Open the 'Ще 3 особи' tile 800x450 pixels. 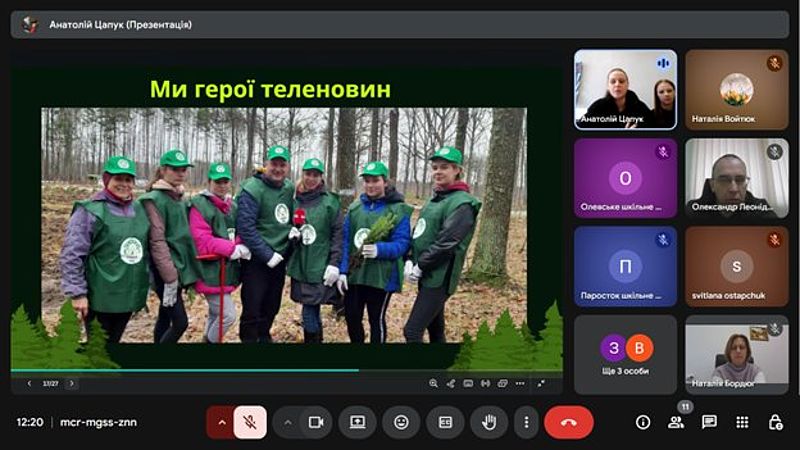pos(625,354)
